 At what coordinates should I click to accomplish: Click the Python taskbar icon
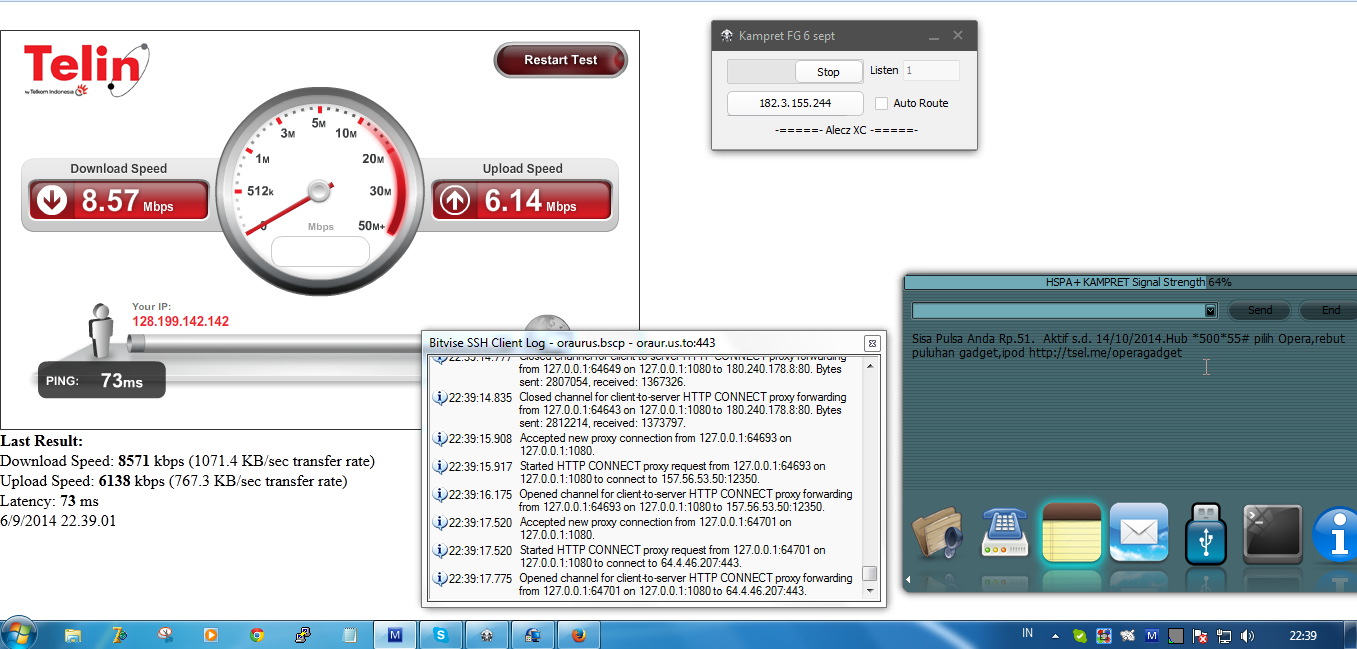[x=303, y=634]
